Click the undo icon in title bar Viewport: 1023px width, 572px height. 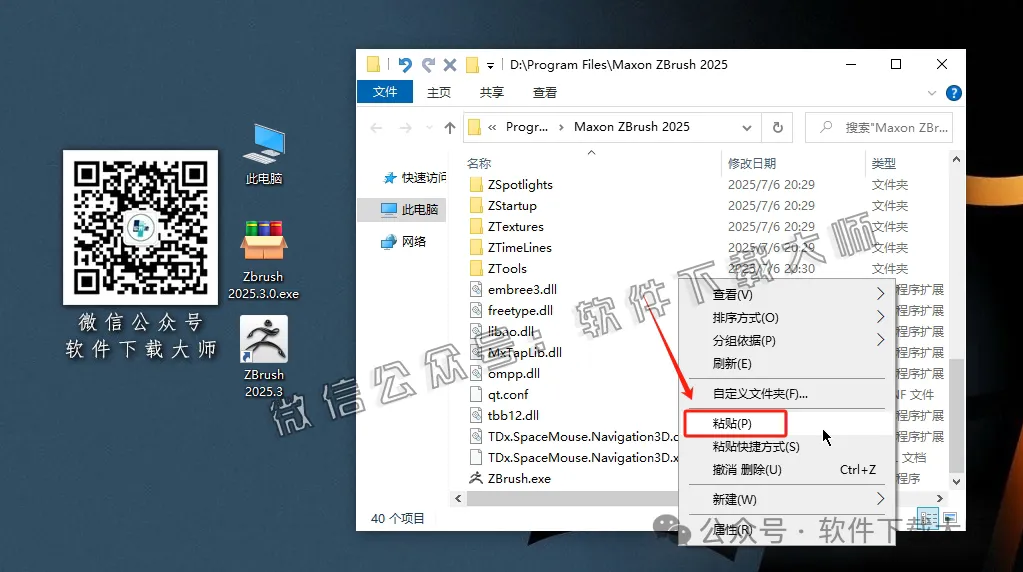pos(405,65)
